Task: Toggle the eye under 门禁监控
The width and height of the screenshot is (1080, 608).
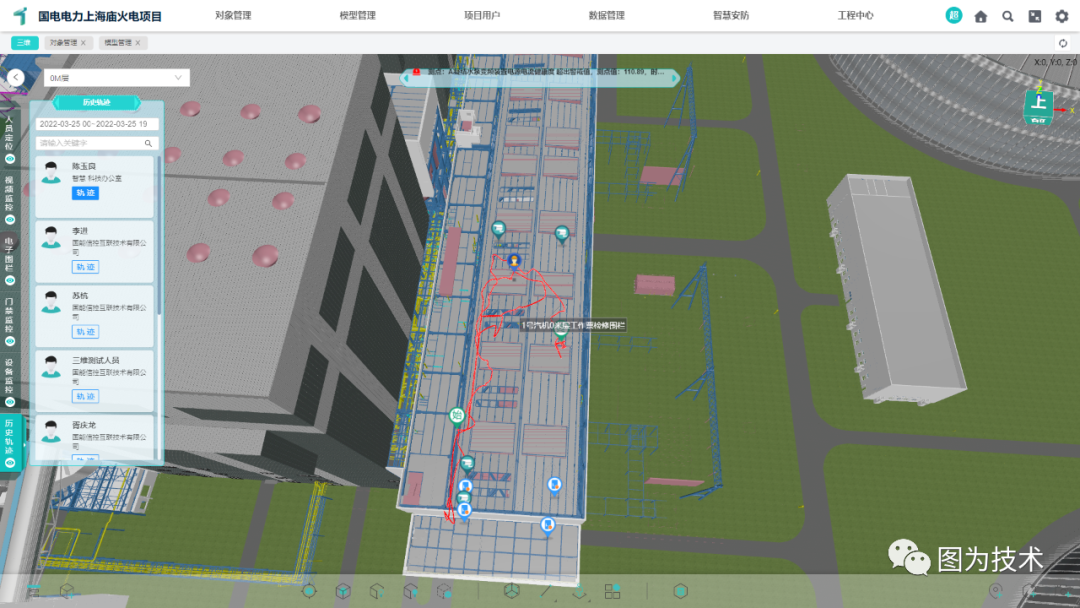Action: click(x=10, y=340)
